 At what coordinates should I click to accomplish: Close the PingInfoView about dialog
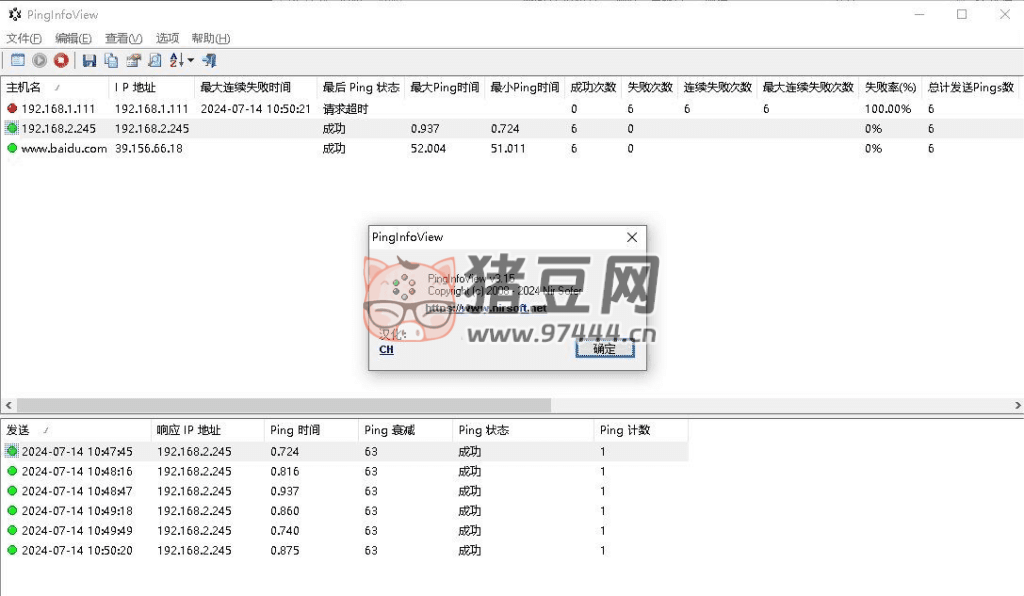632,237
